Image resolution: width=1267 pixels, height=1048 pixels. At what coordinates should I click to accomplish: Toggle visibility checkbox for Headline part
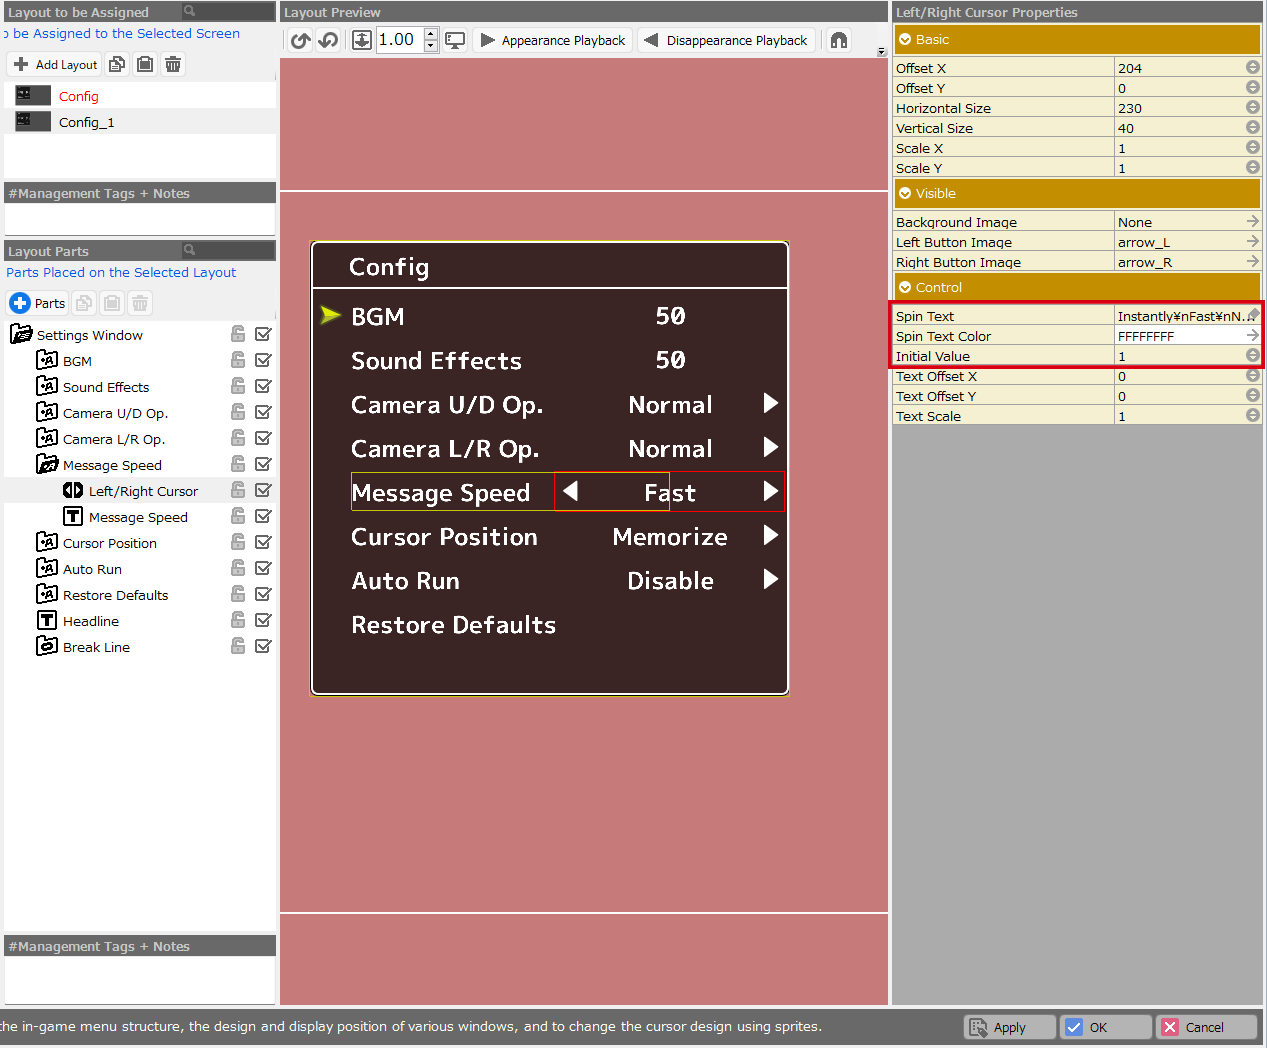point(263,620)
